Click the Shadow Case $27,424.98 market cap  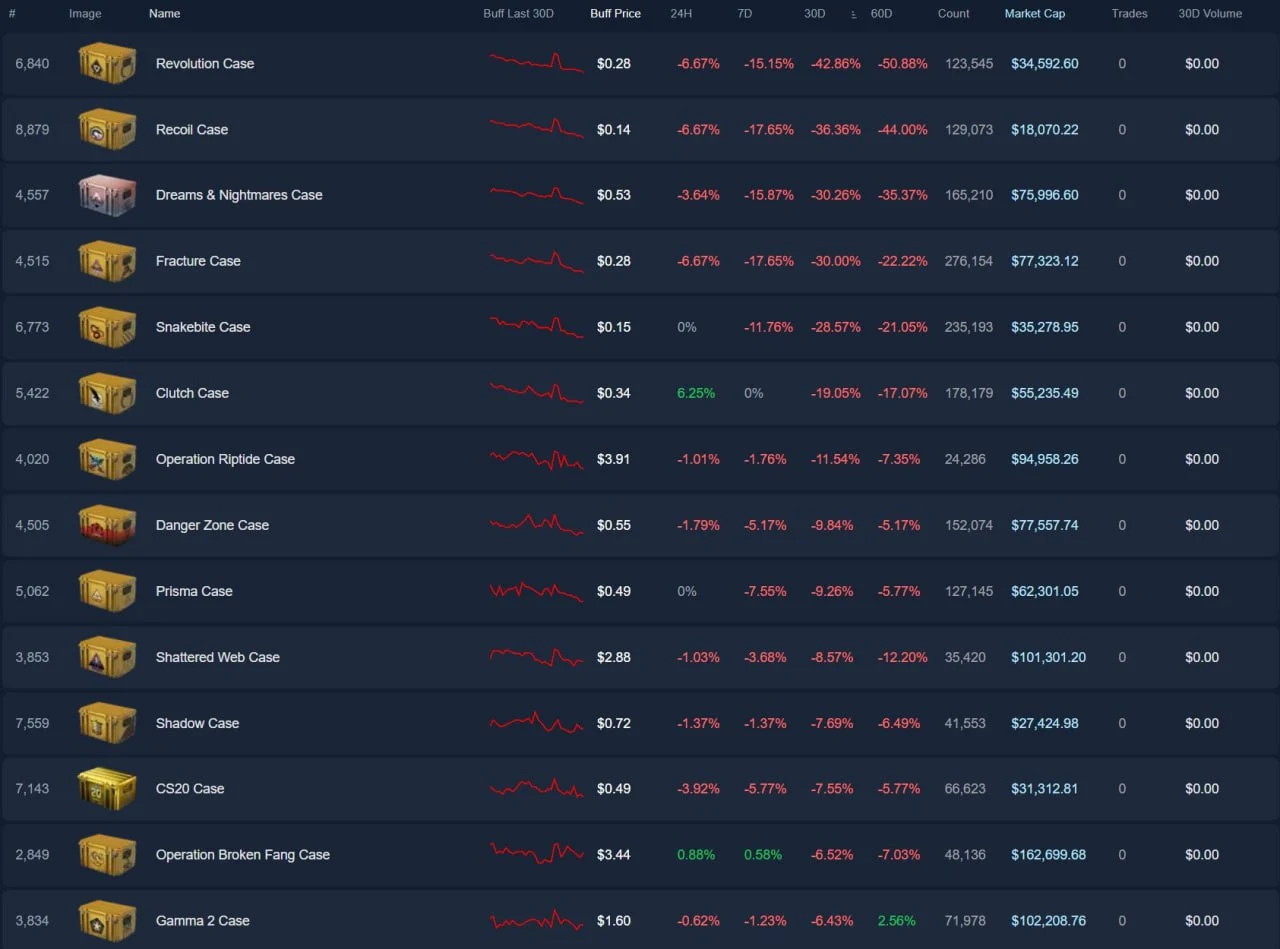pyautogui.click(x=1045, y=723)
